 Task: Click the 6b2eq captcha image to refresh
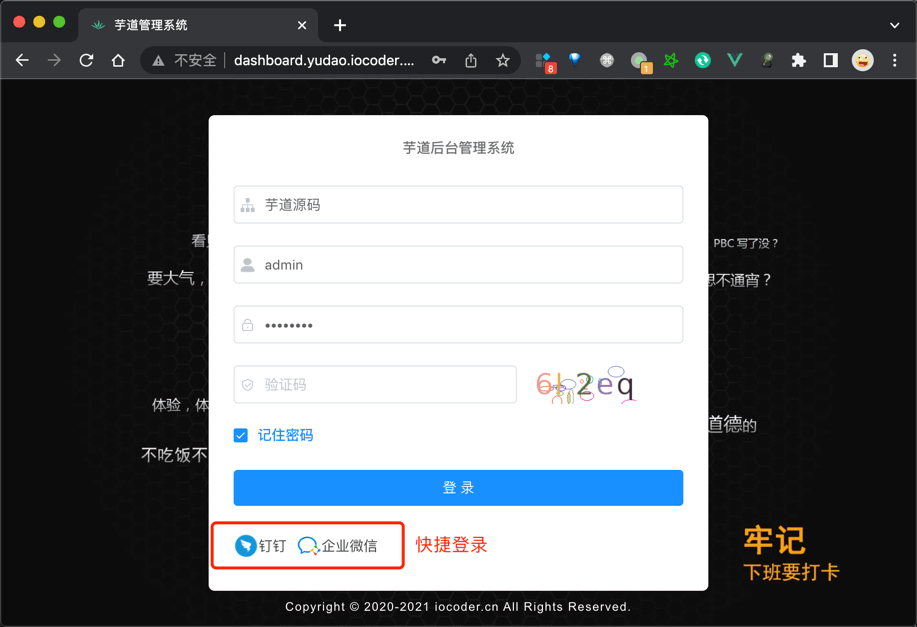pyautogui.click(x=586, y=384)
